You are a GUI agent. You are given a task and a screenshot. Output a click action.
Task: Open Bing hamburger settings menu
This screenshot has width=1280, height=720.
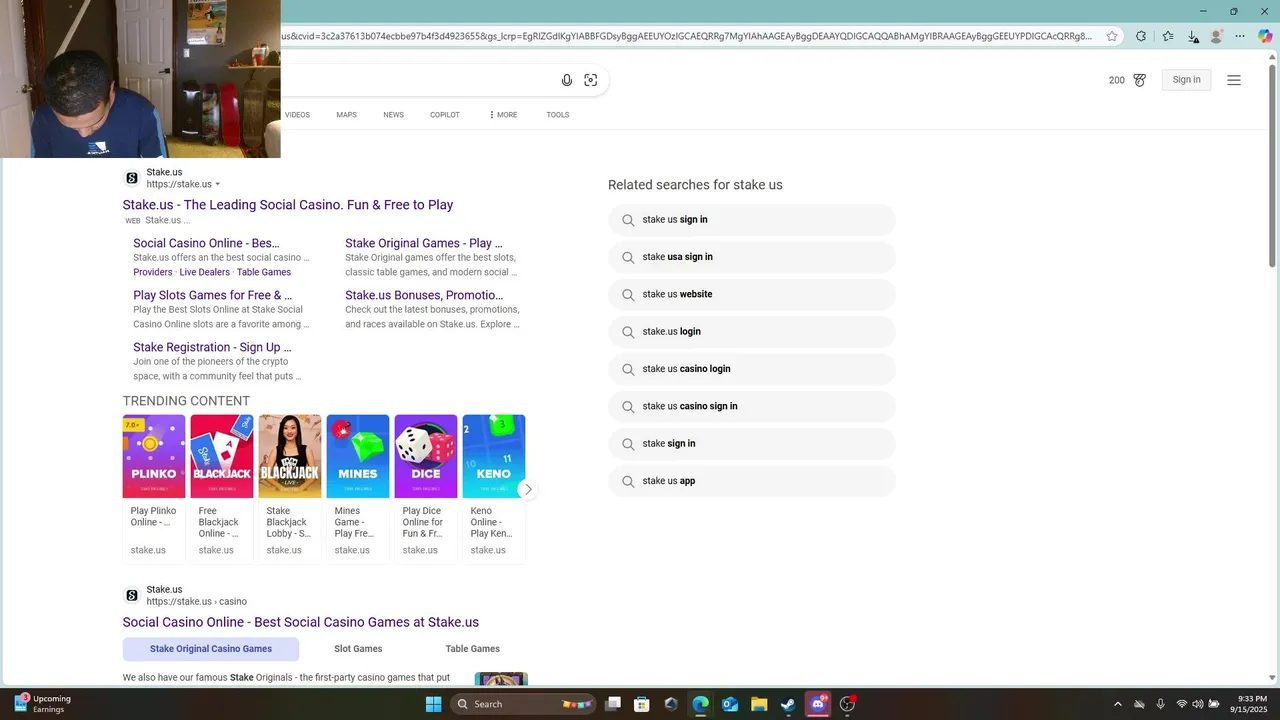point(1234,80)
